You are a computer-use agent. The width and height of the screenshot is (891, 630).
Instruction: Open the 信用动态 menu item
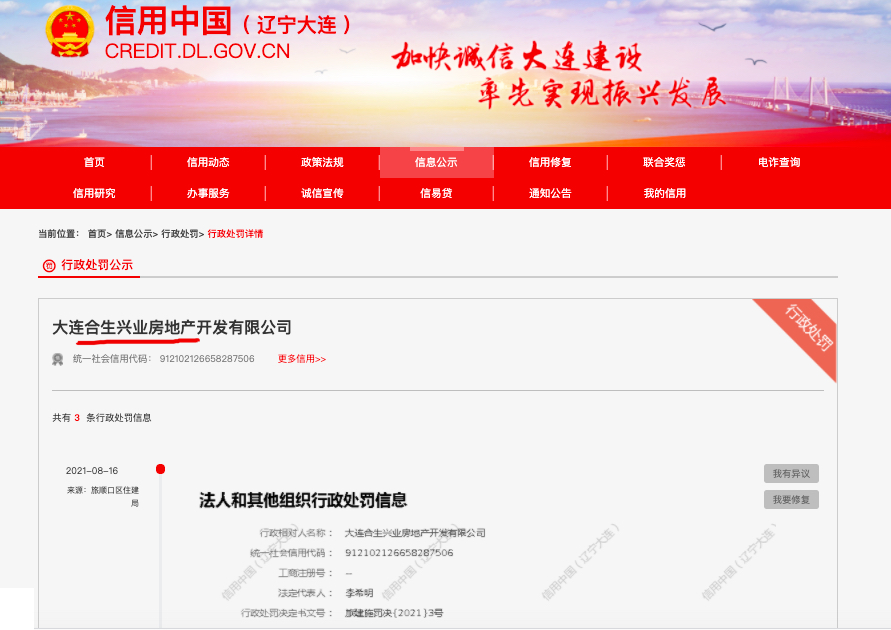coord(208,162)
